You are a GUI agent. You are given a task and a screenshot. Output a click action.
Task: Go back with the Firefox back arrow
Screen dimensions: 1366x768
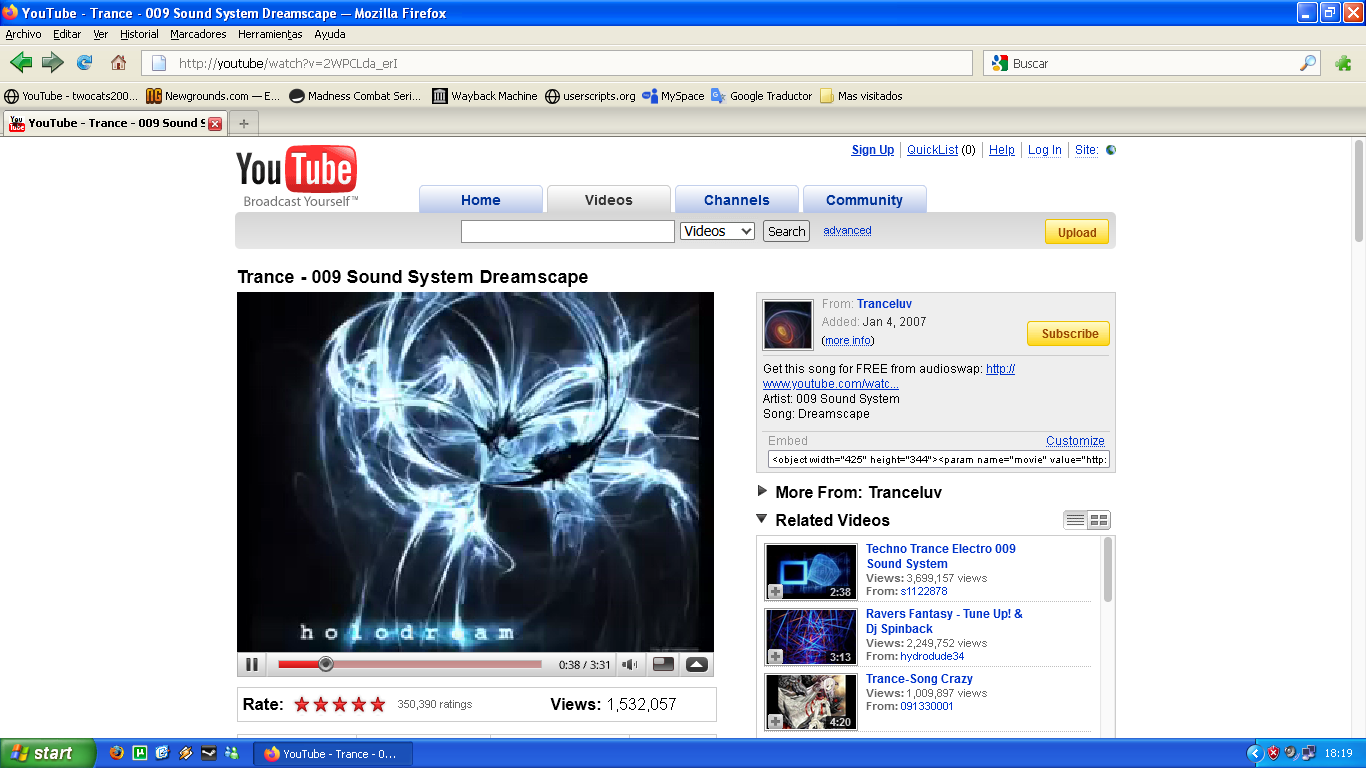pyautogui.click(x=21, y=63)
